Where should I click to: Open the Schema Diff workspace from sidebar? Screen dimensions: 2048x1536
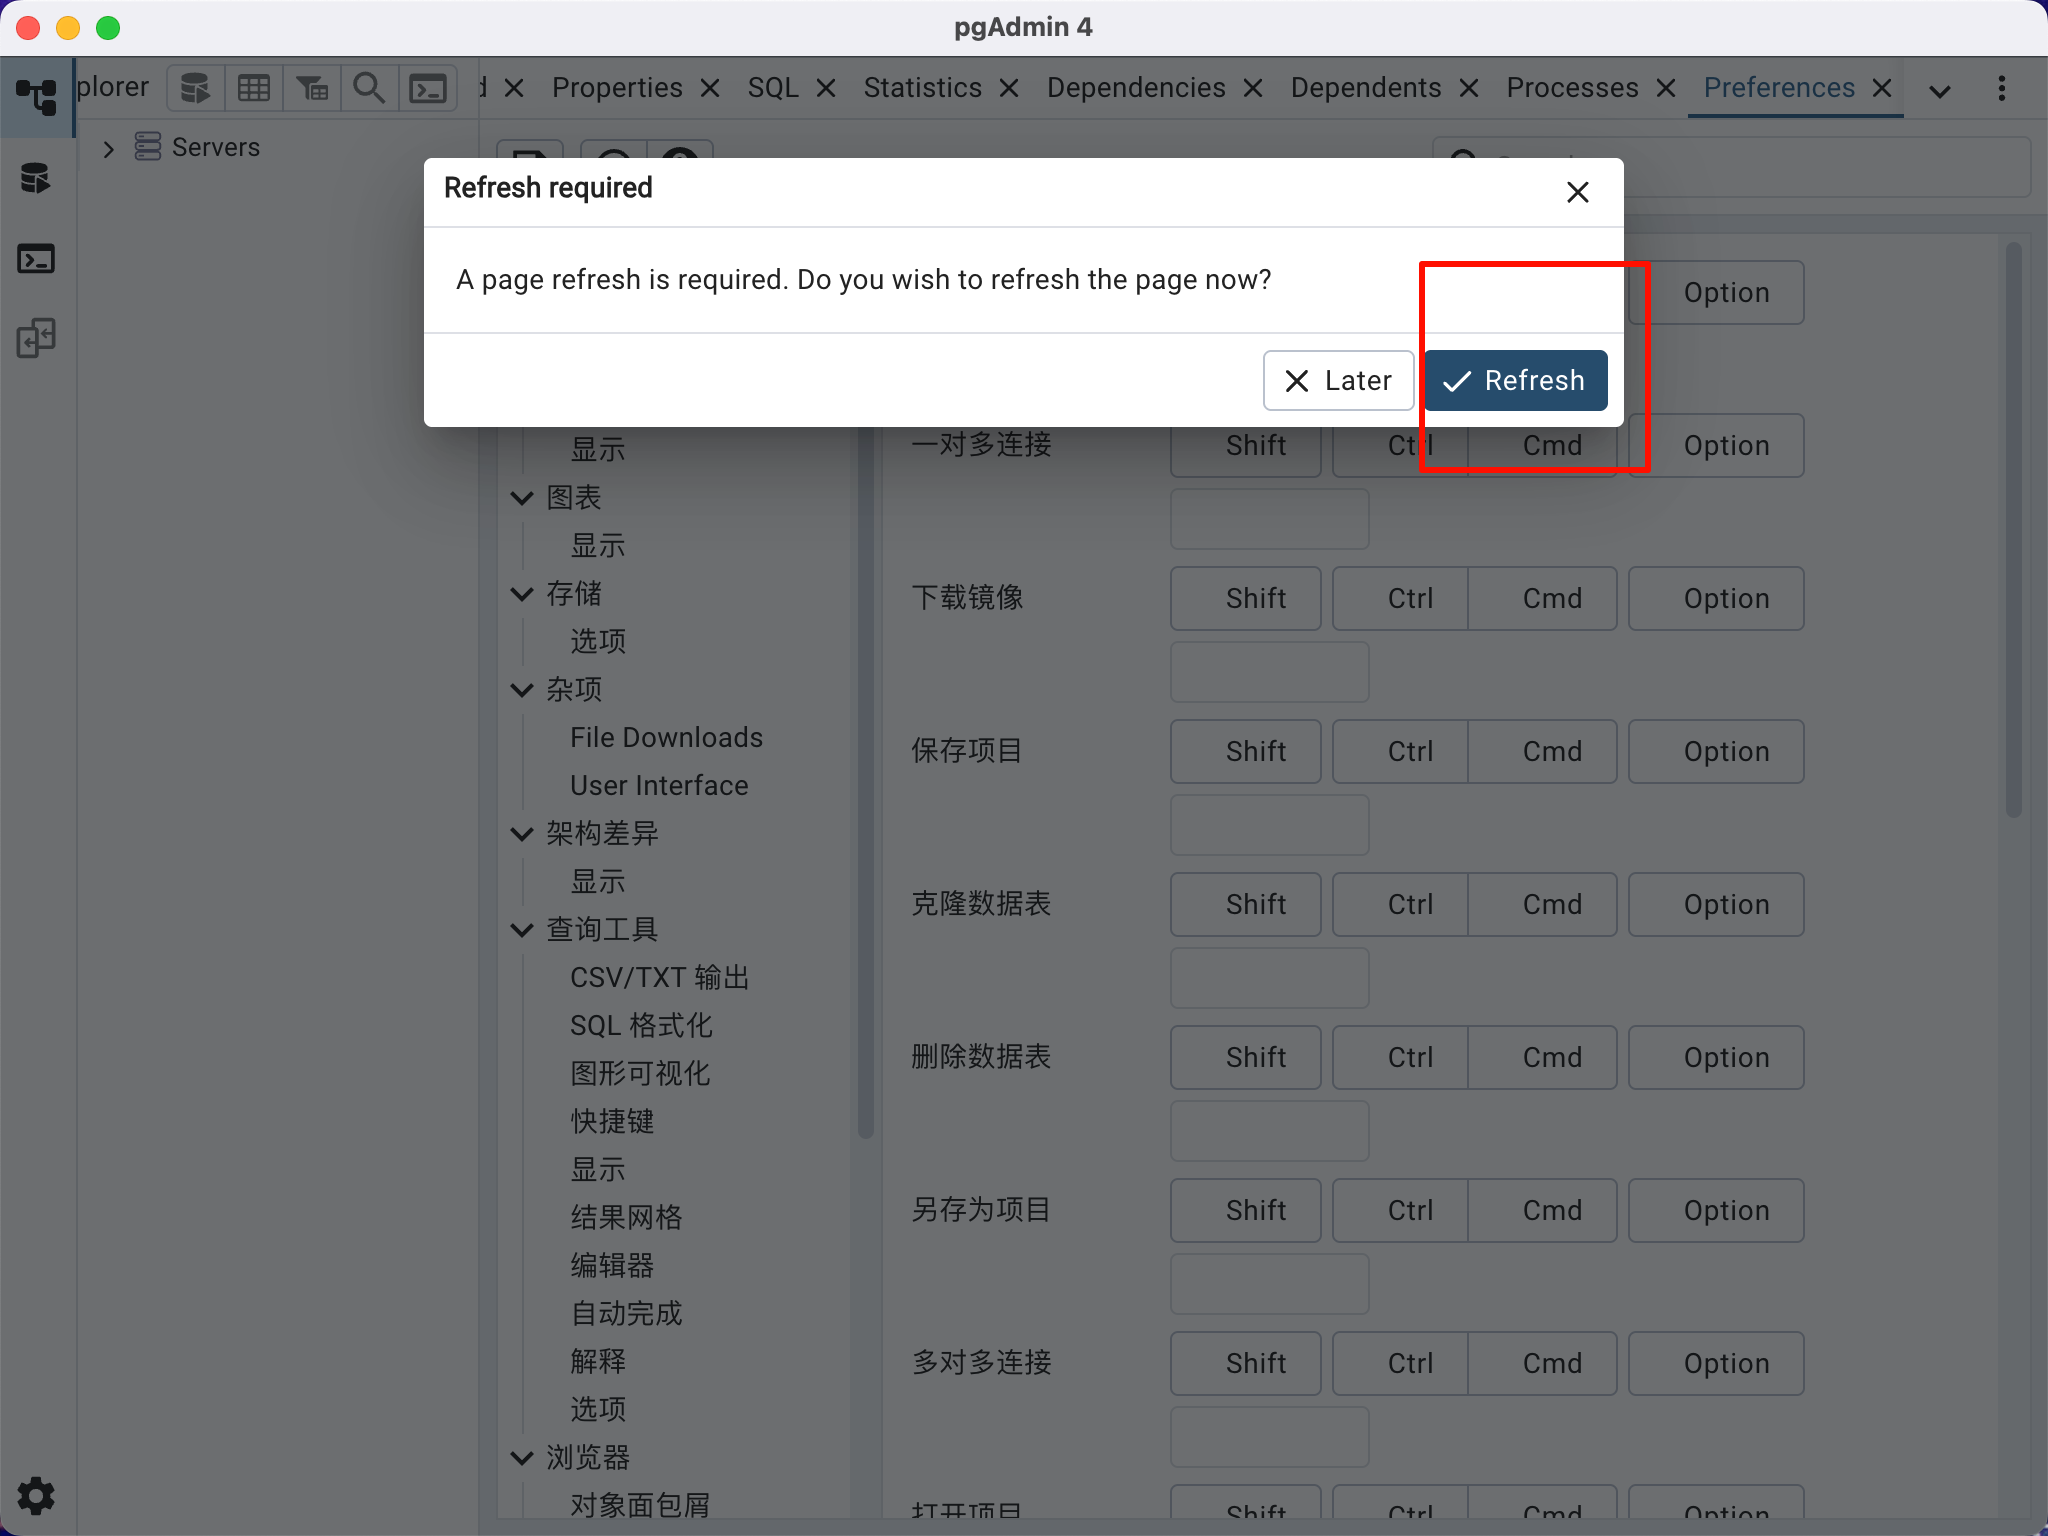pyautogui.click(x=36, y=338)
